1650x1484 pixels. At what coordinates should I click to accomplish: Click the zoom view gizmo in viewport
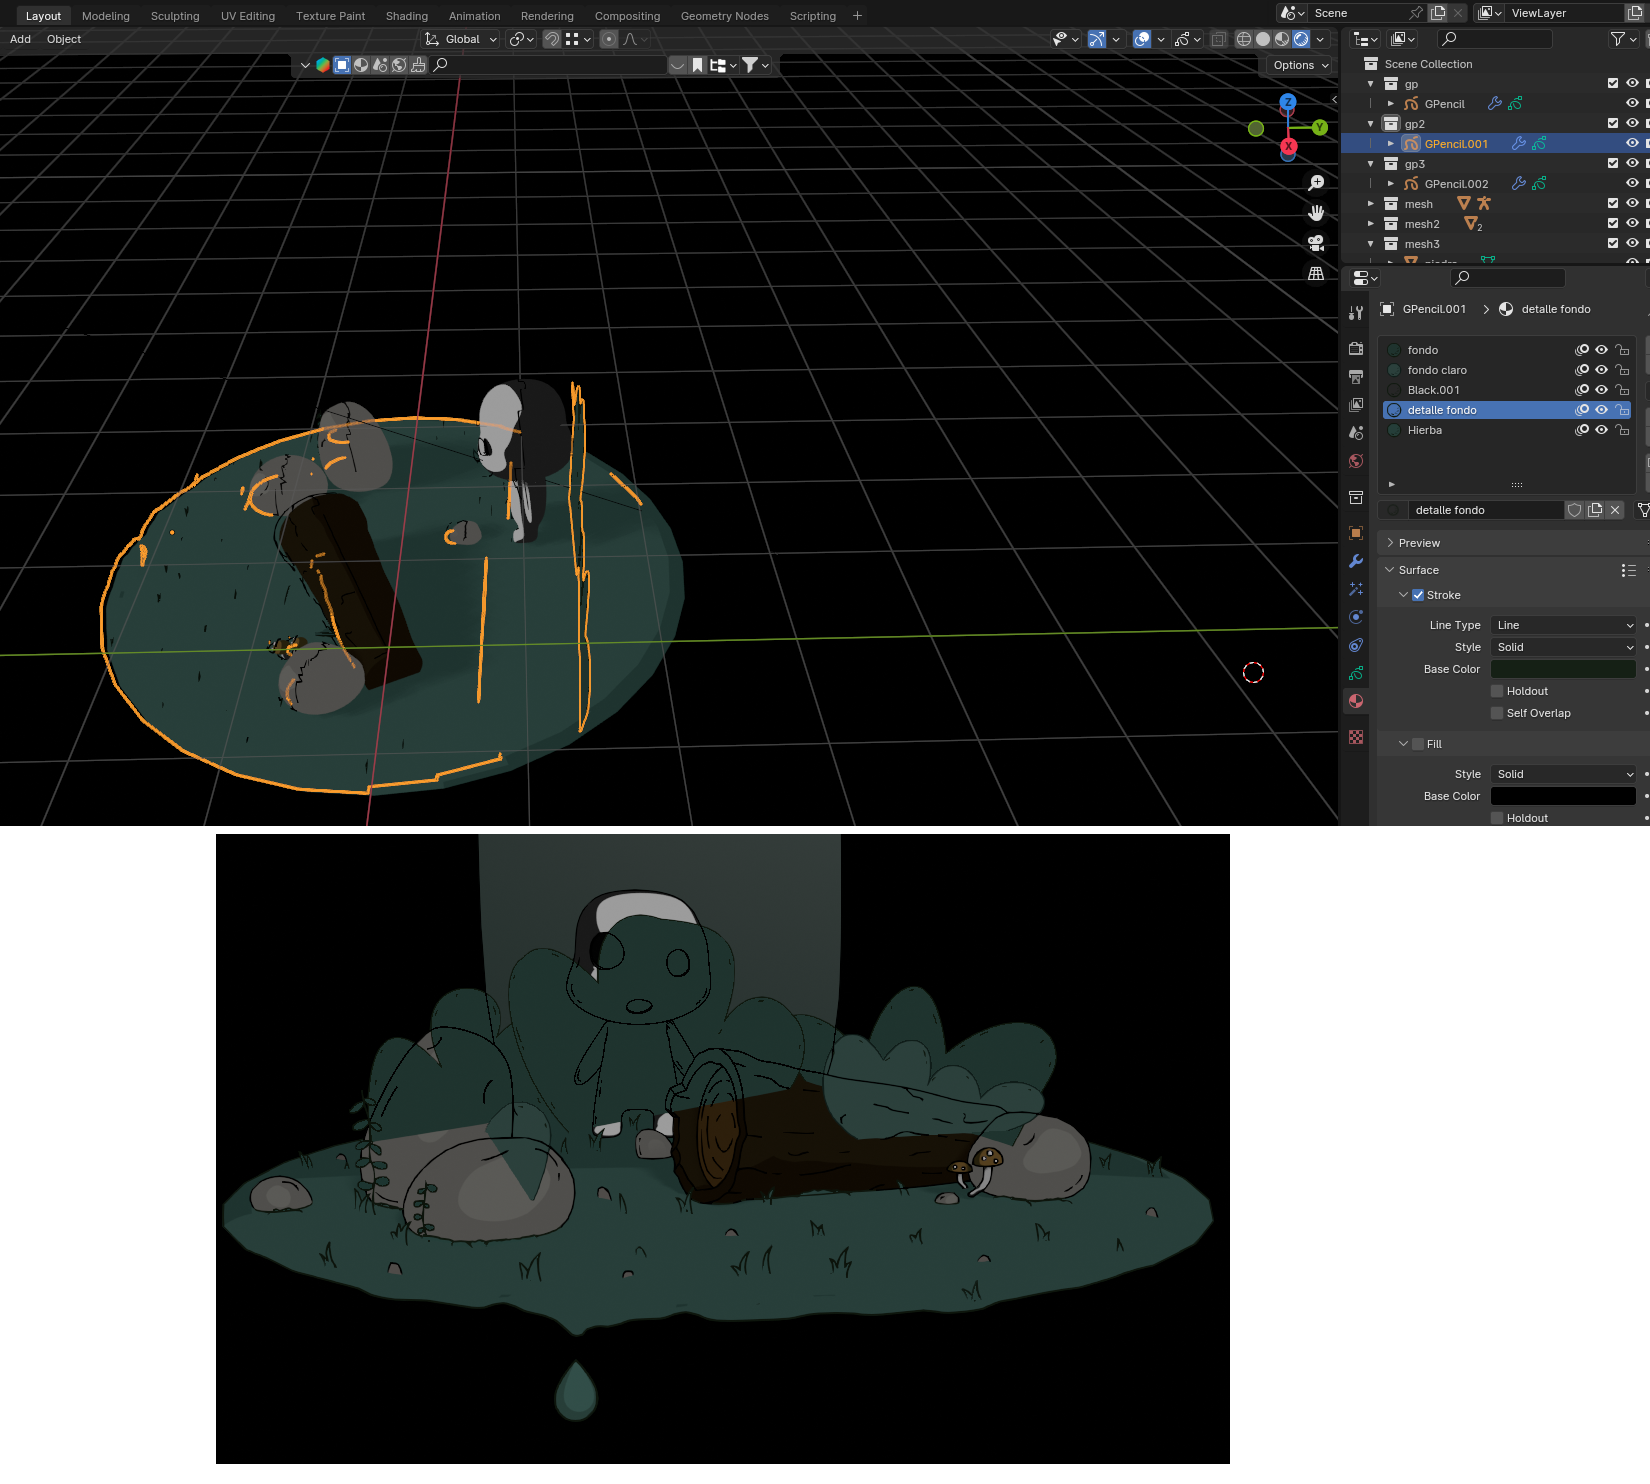pyautogui.click(x=1316, y=183)
